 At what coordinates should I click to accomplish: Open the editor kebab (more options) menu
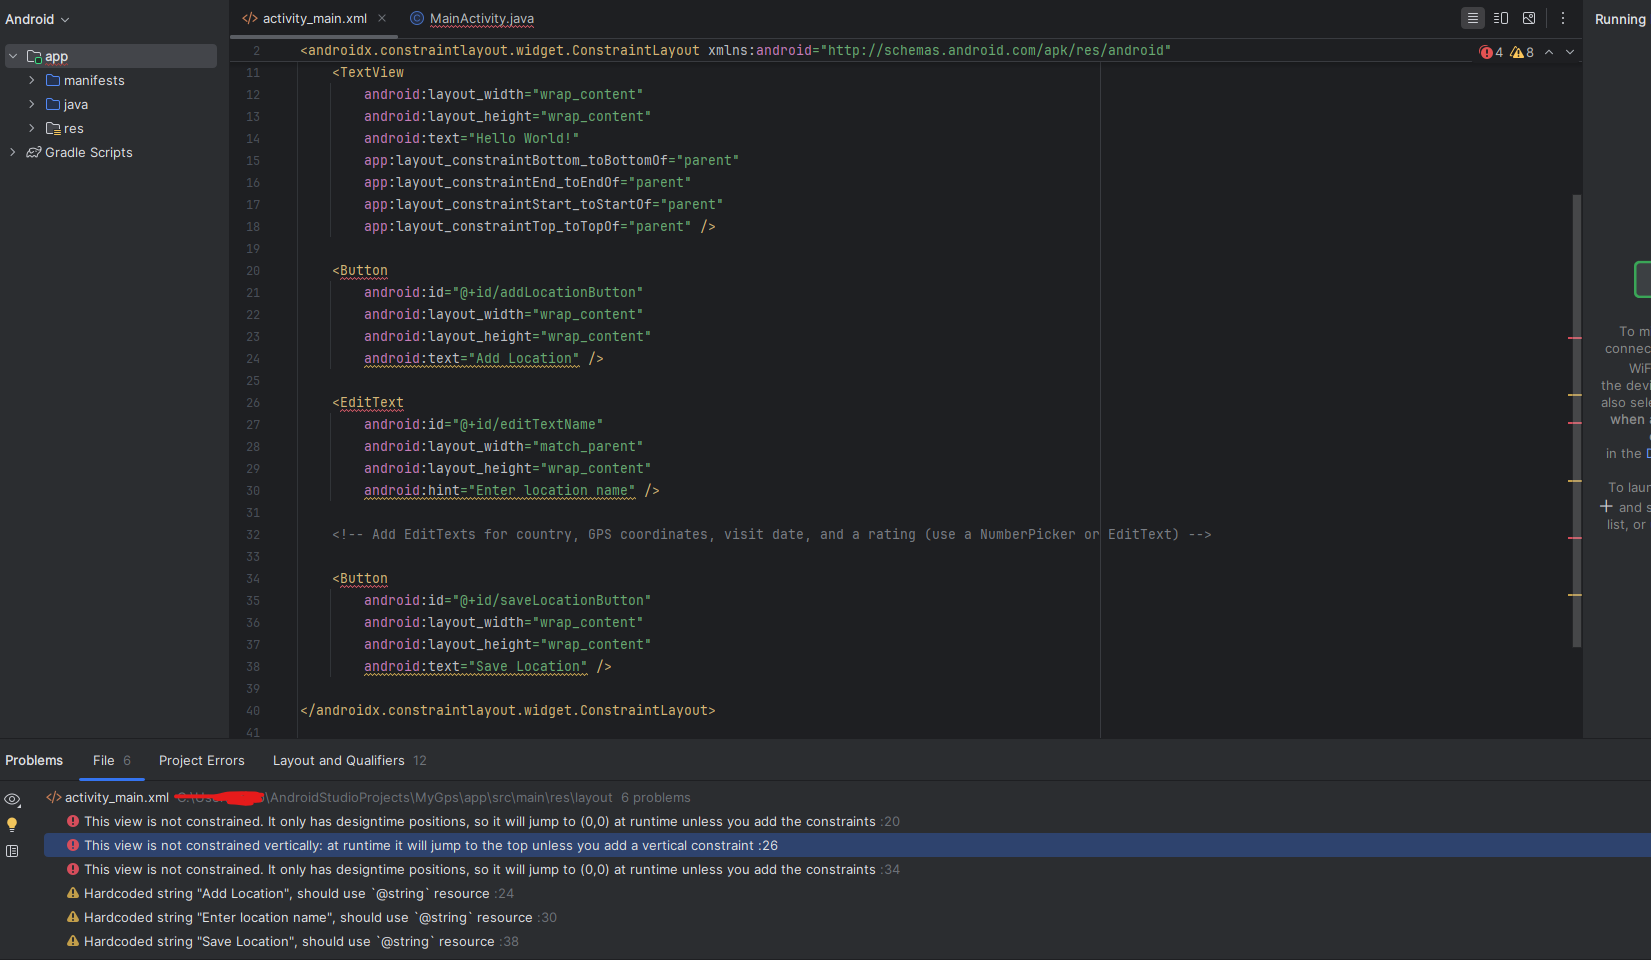[1563, 18]
